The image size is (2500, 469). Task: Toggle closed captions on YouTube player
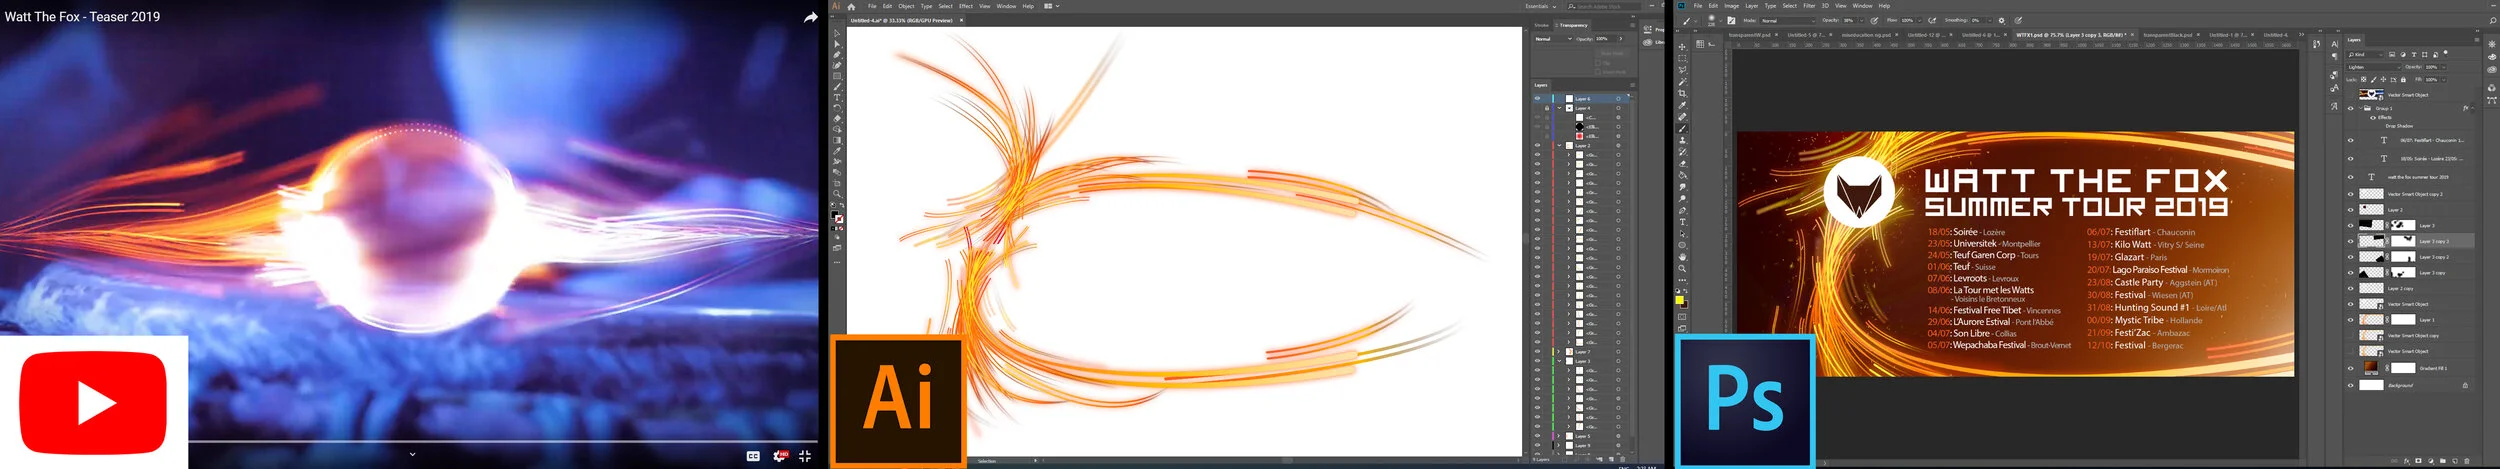(753, 456)
